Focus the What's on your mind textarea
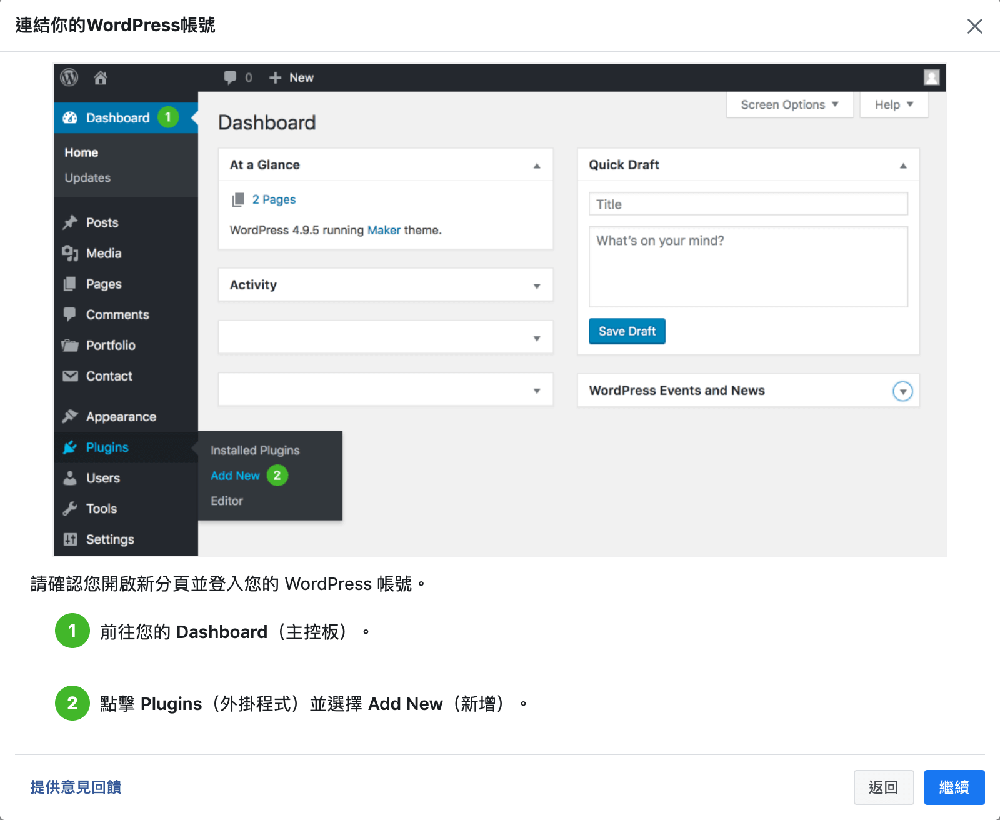Viewport: 1000px width, 820px height. [x=748, y=267]
